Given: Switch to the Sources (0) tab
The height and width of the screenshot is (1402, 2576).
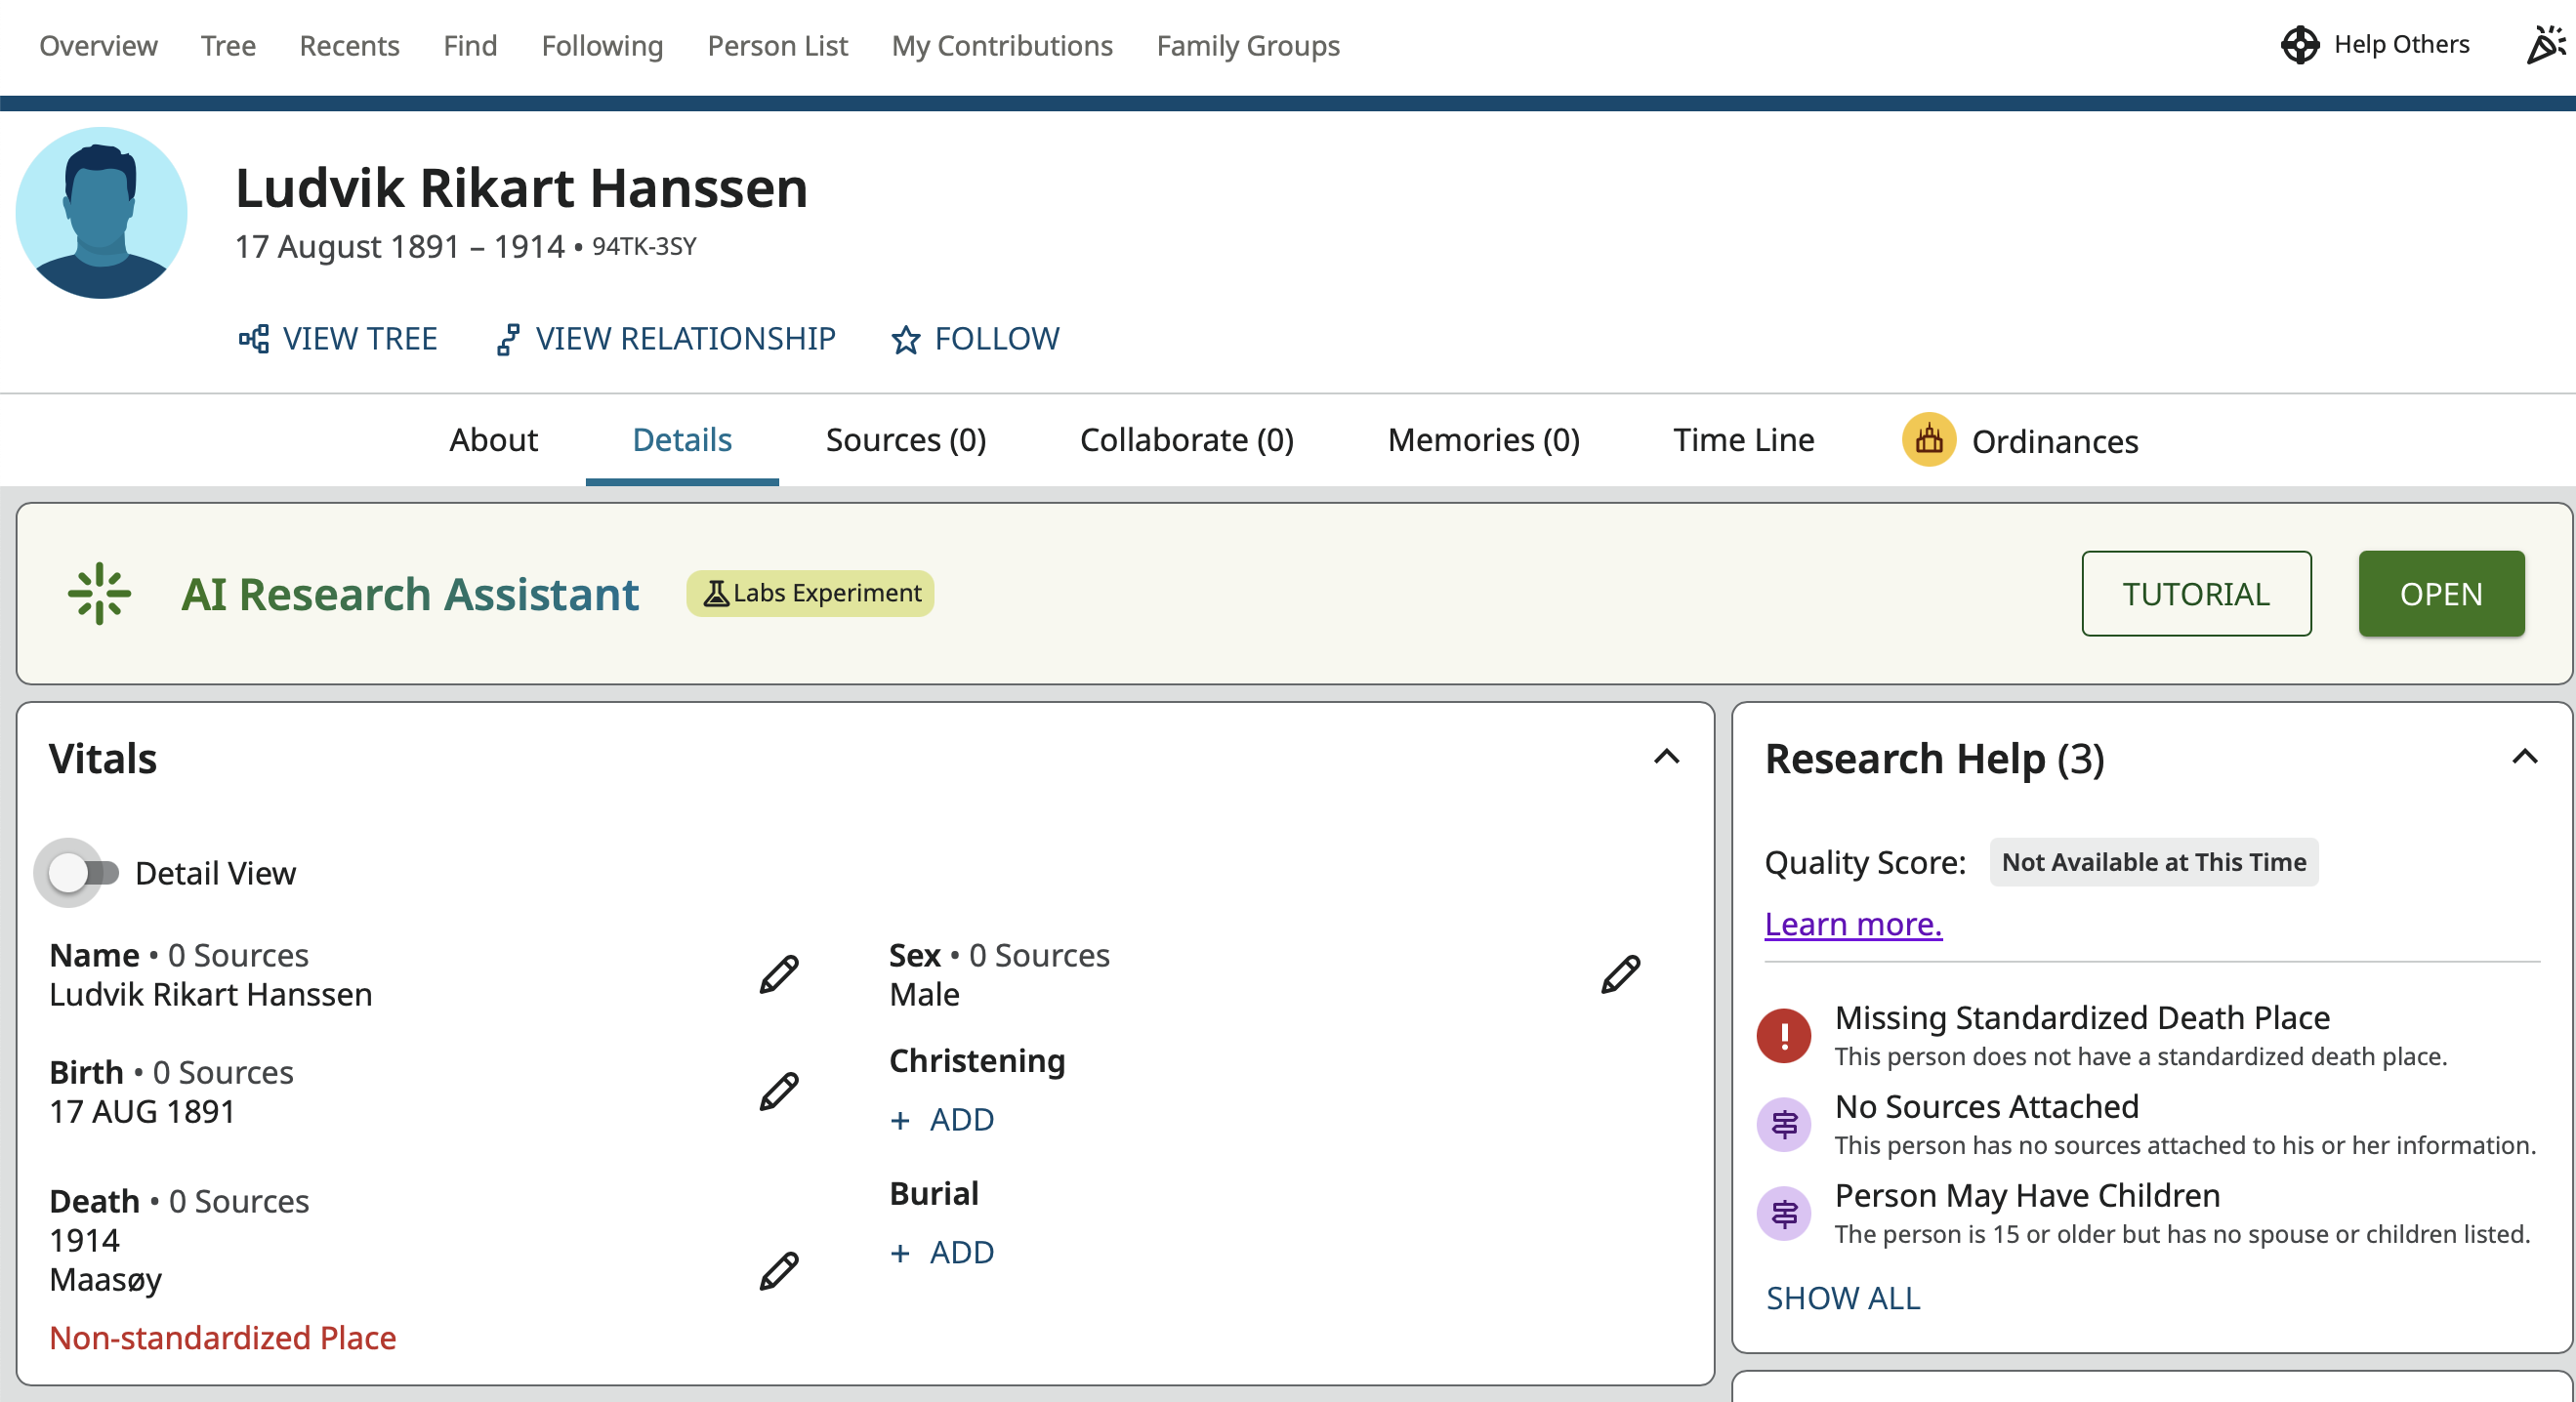Looking at the screenshot, I should (x=905, y=440).
